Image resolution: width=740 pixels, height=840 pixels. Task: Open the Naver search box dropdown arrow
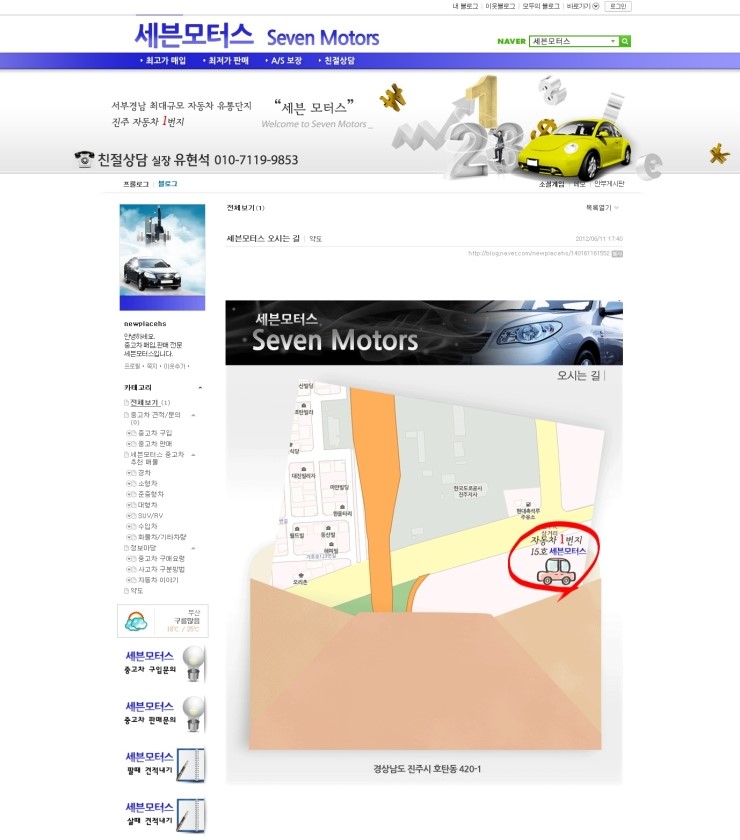coord(613,41)
